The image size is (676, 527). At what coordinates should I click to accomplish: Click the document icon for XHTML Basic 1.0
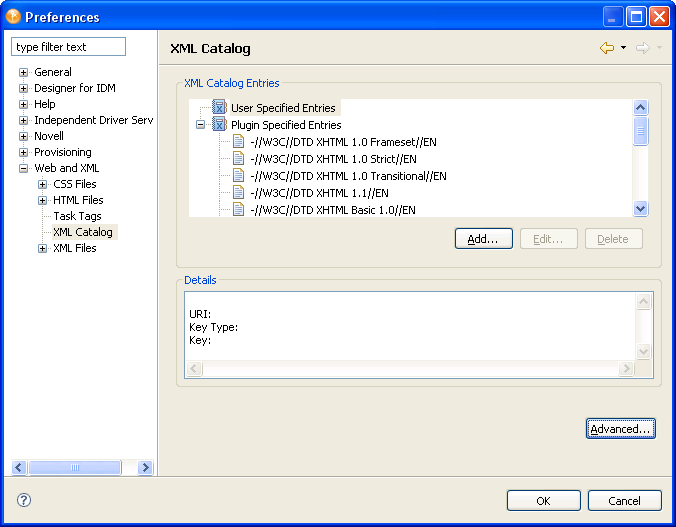click(238, 210)
